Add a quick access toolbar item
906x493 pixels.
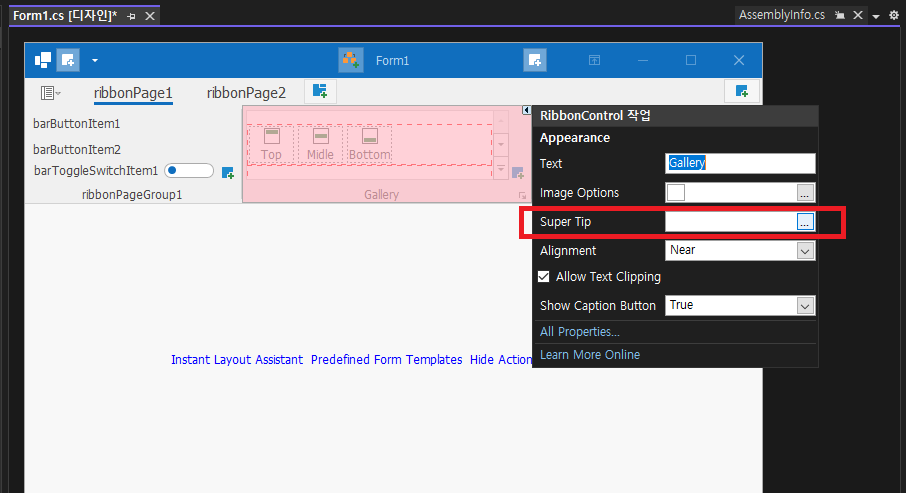click(68, 60)
